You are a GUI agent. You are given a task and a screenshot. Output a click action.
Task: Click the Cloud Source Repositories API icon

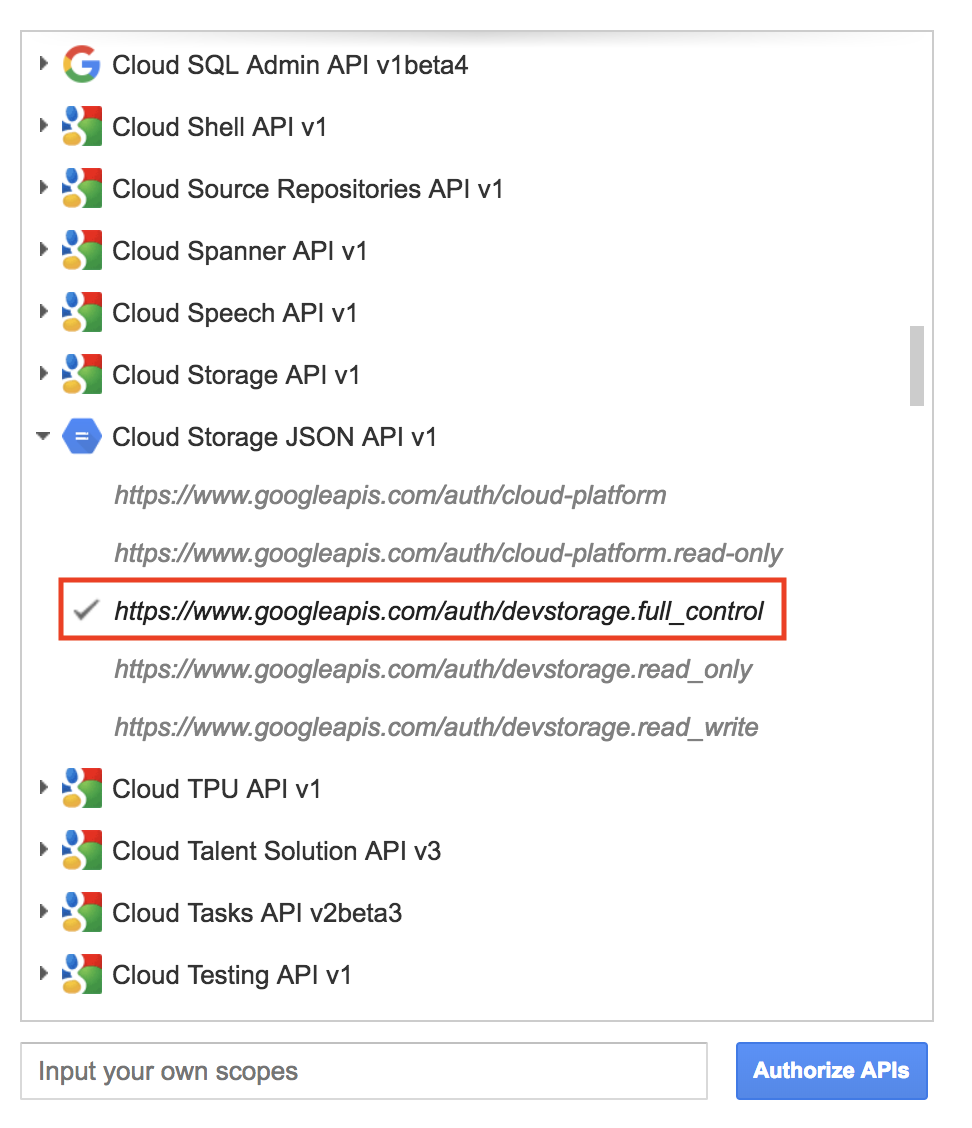(81, 189)
